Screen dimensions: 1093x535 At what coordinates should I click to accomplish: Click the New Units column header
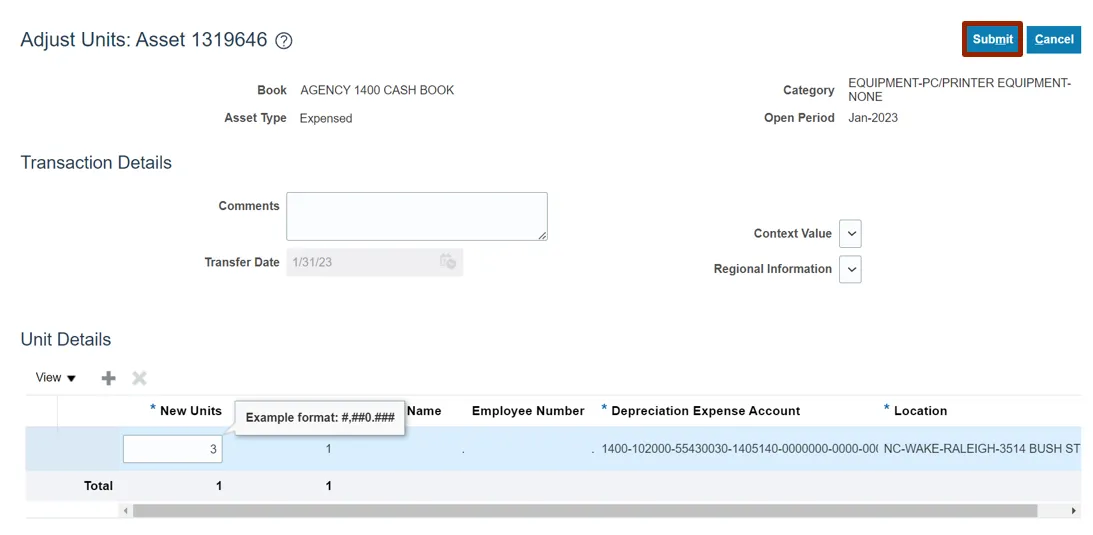[x=186, y=410]
